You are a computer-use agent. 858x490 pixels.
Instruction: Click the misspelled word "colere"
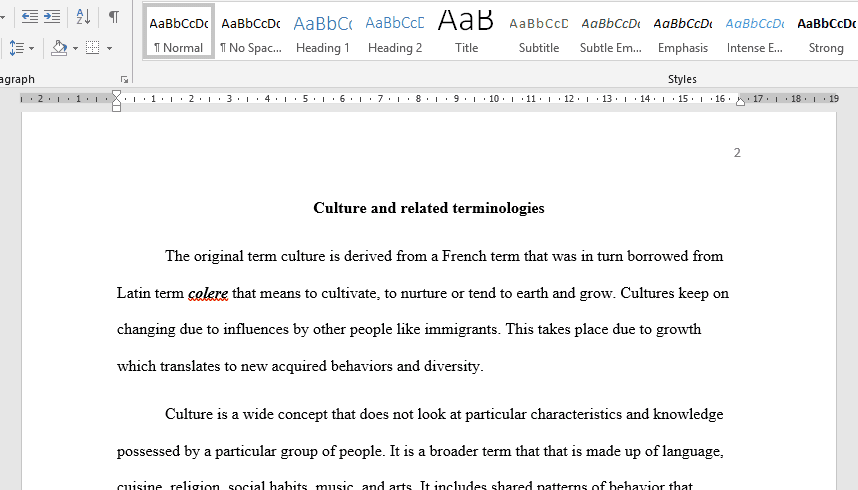[208, 294]
